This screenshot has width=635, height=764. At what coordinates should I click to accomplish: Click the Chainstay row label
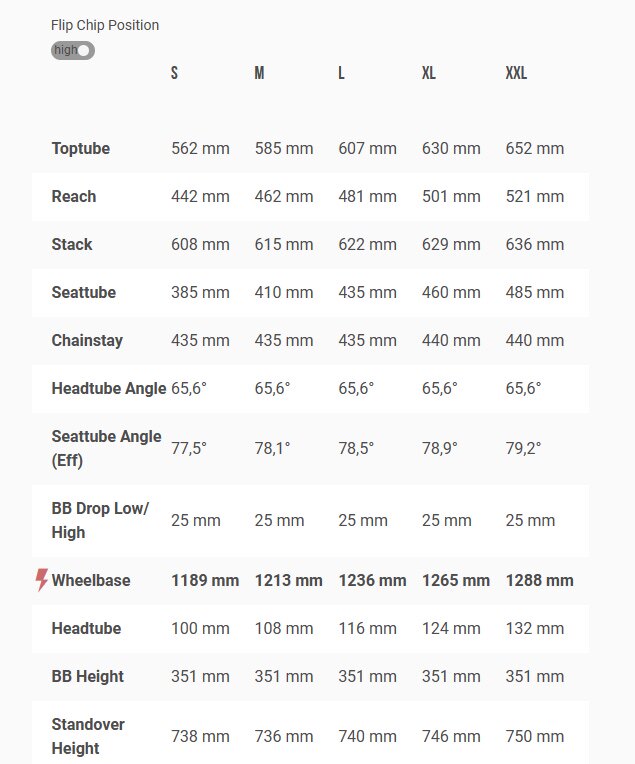tap(87, 340)
